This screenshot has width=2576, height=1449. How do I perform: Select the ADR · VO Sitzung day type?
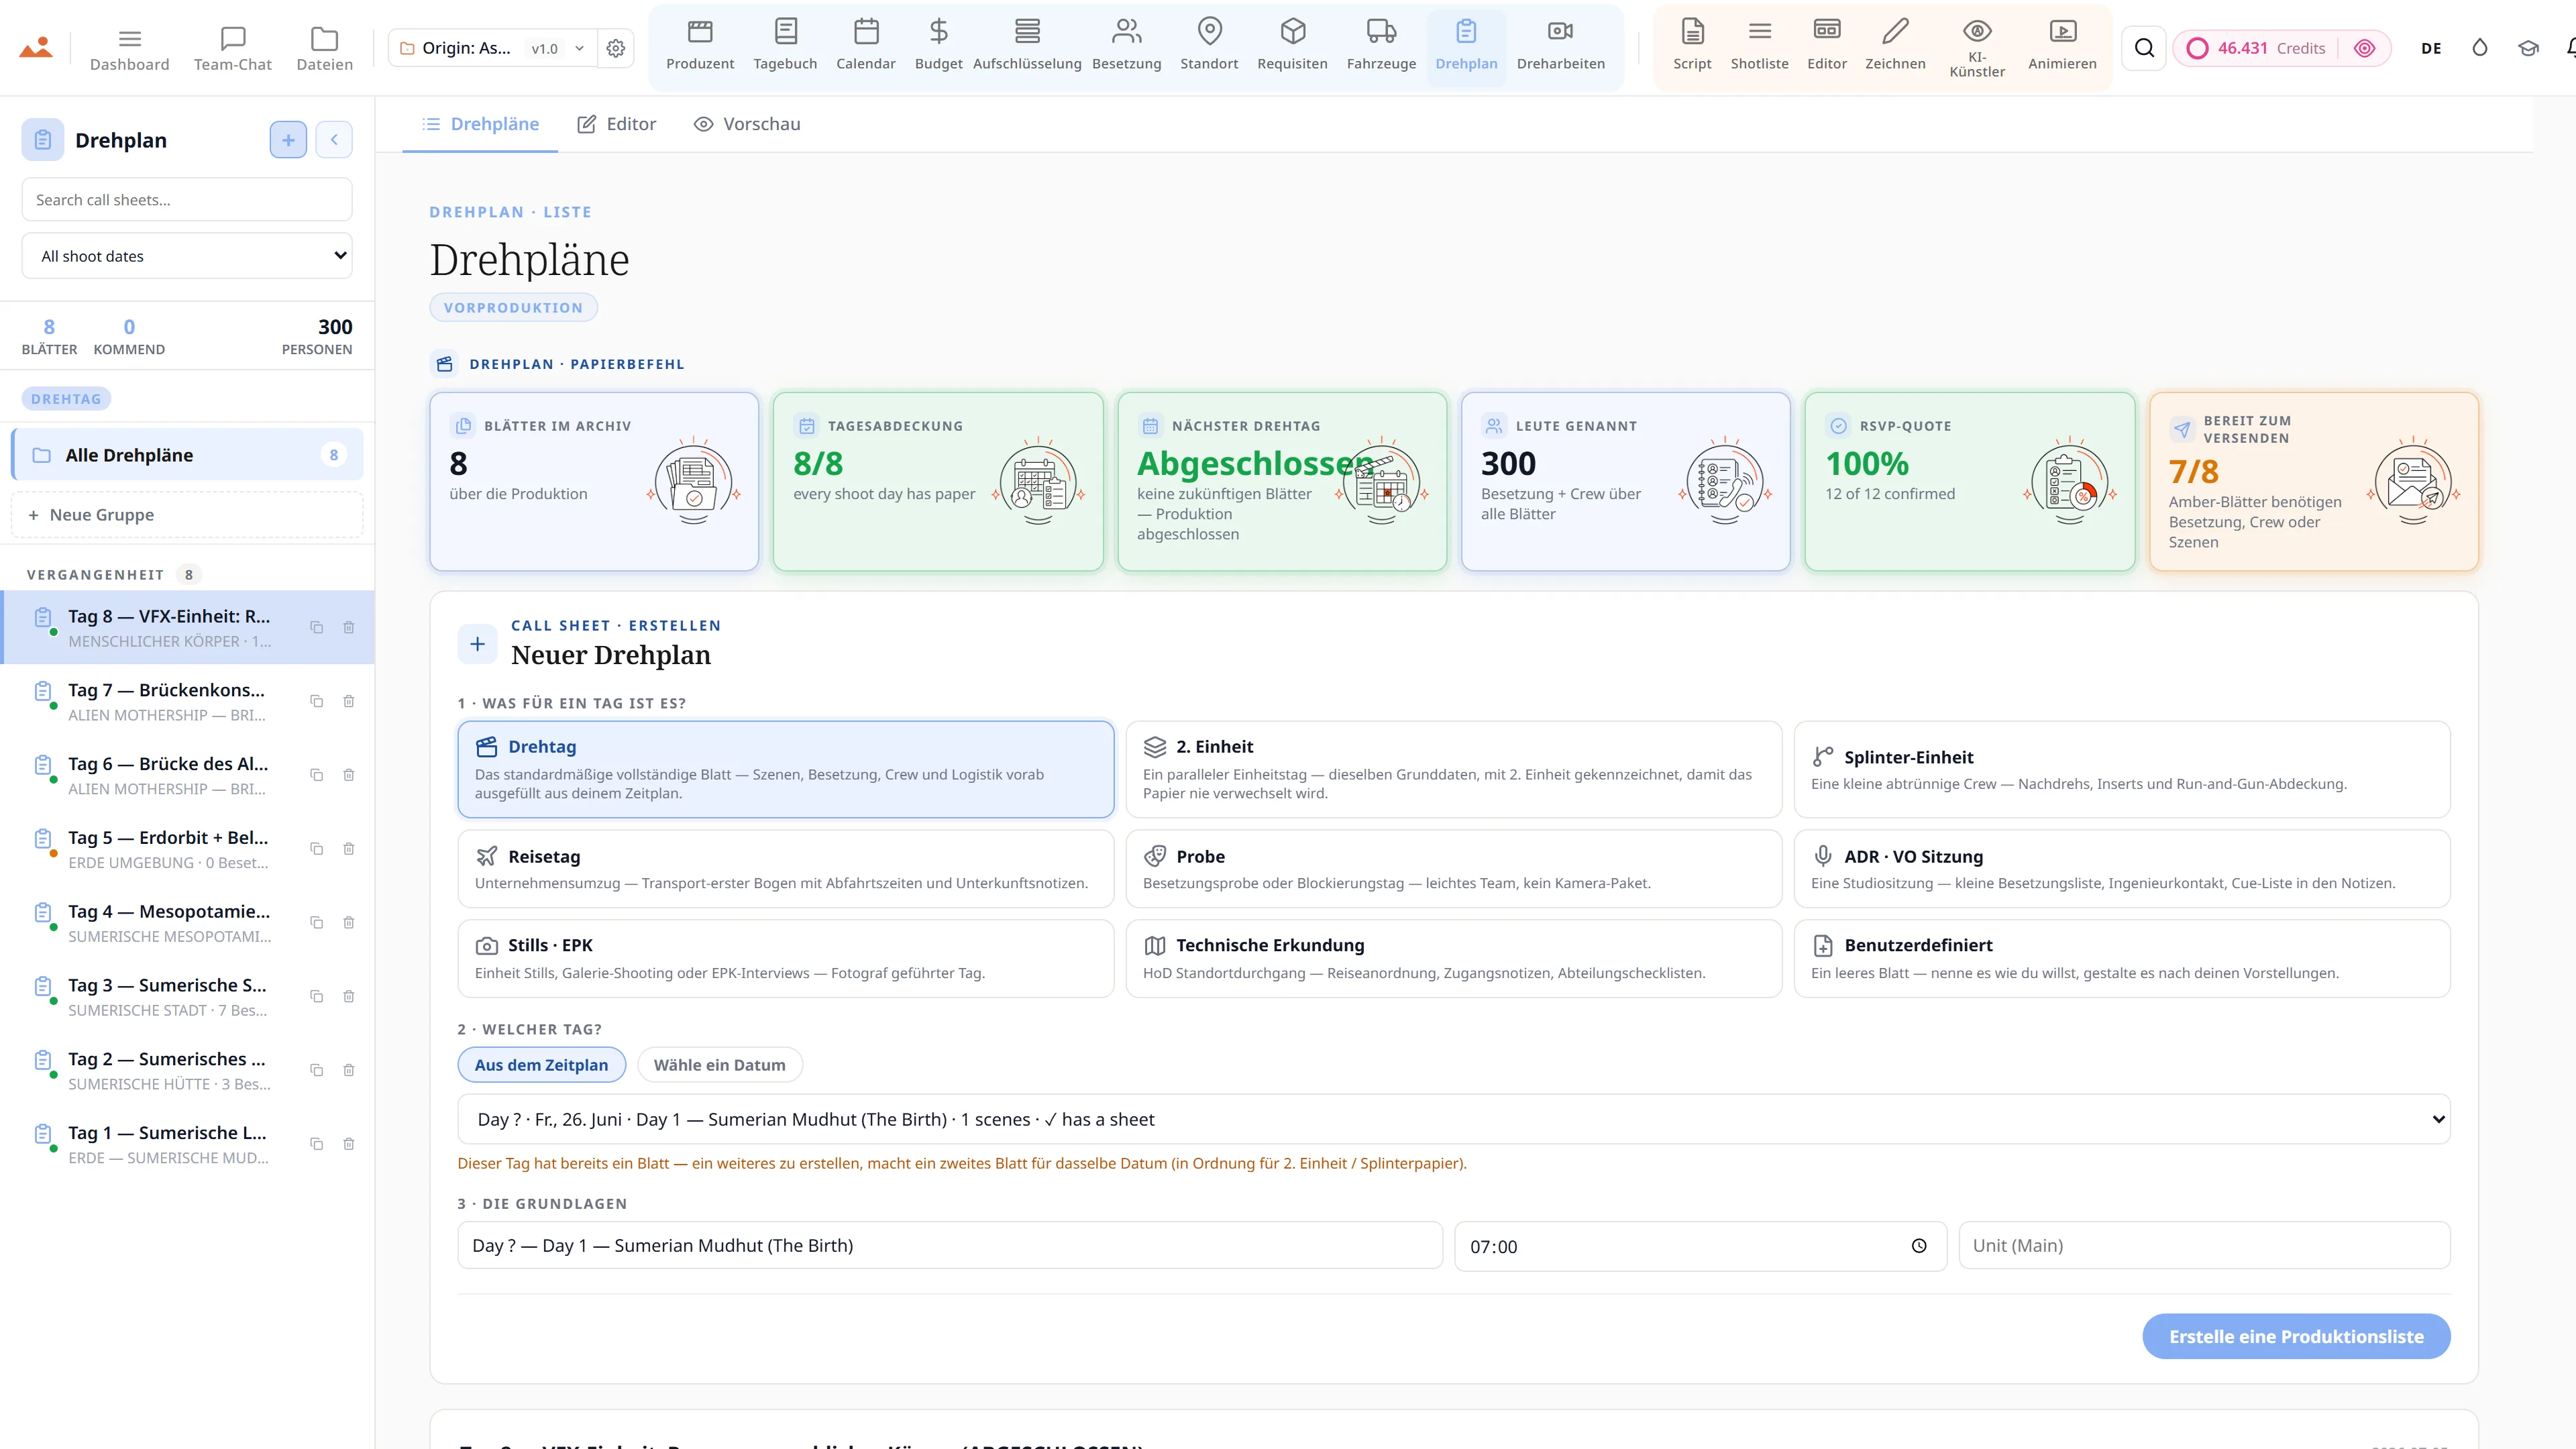pyautogui.click(x=2122, y=868)
